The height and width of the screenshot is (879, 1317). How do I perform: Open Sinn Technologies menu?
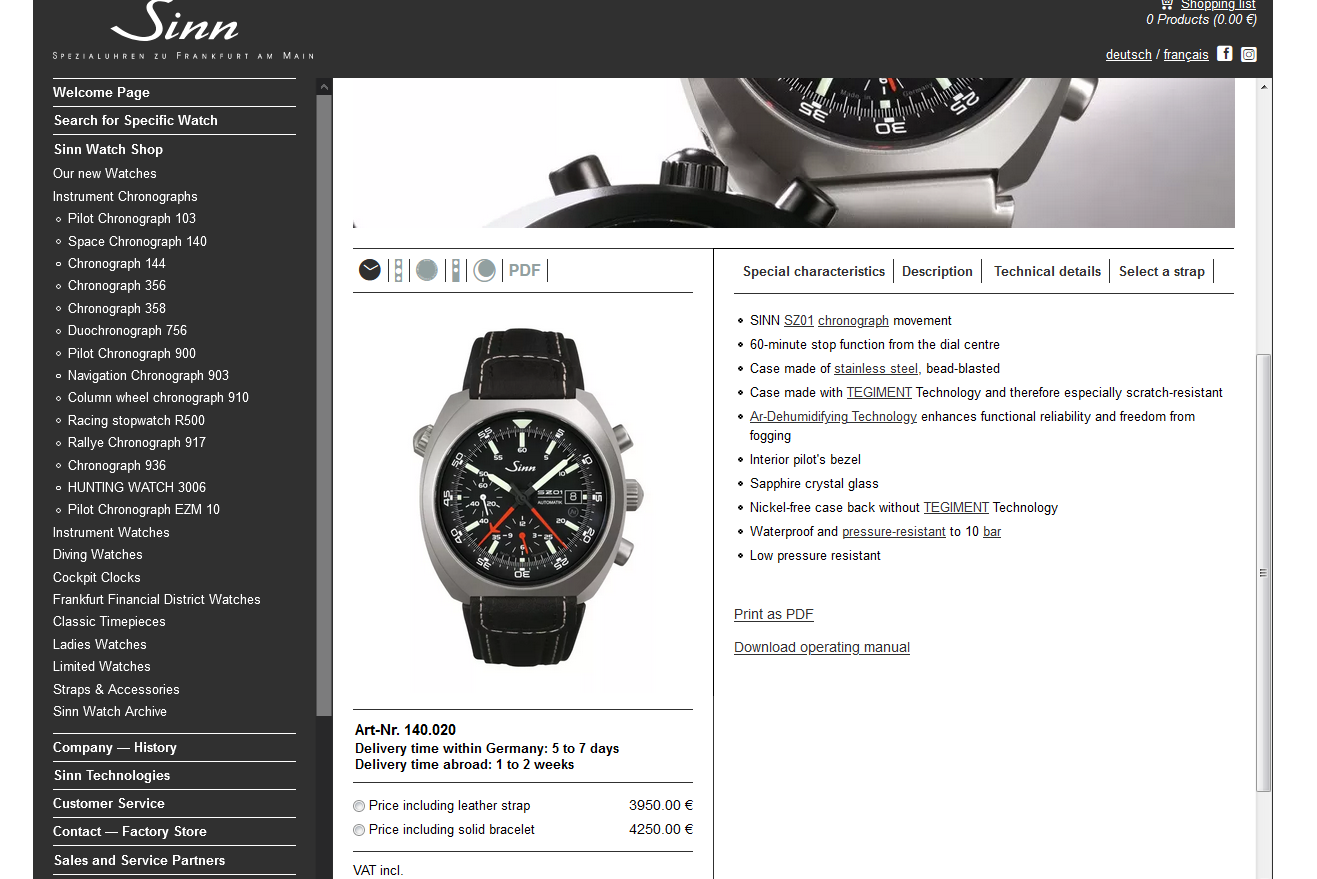112,775
